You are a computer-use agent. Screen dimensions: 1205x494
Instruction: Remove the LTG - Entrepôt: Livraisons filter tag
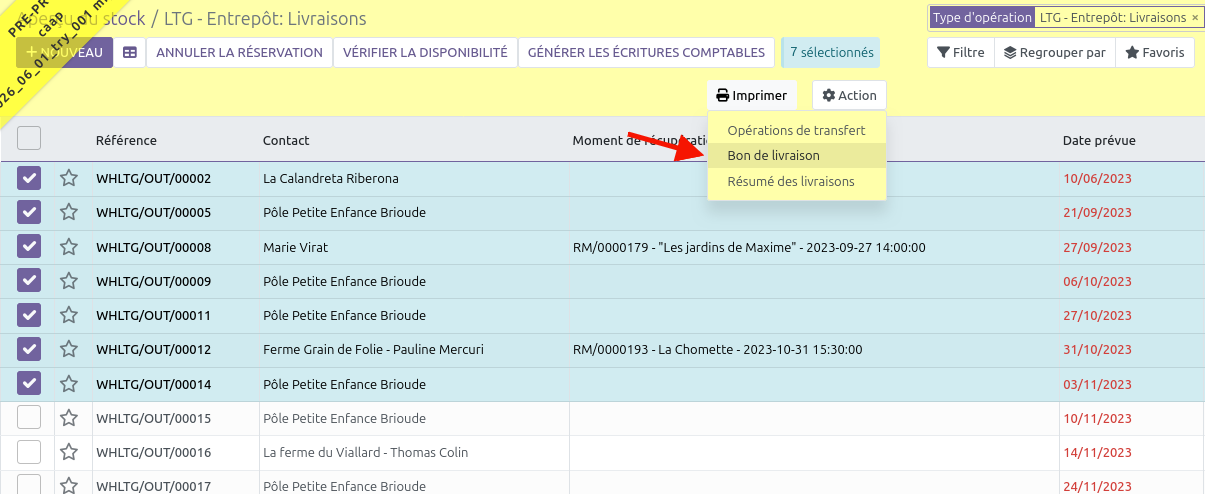tap(1194, 18)
